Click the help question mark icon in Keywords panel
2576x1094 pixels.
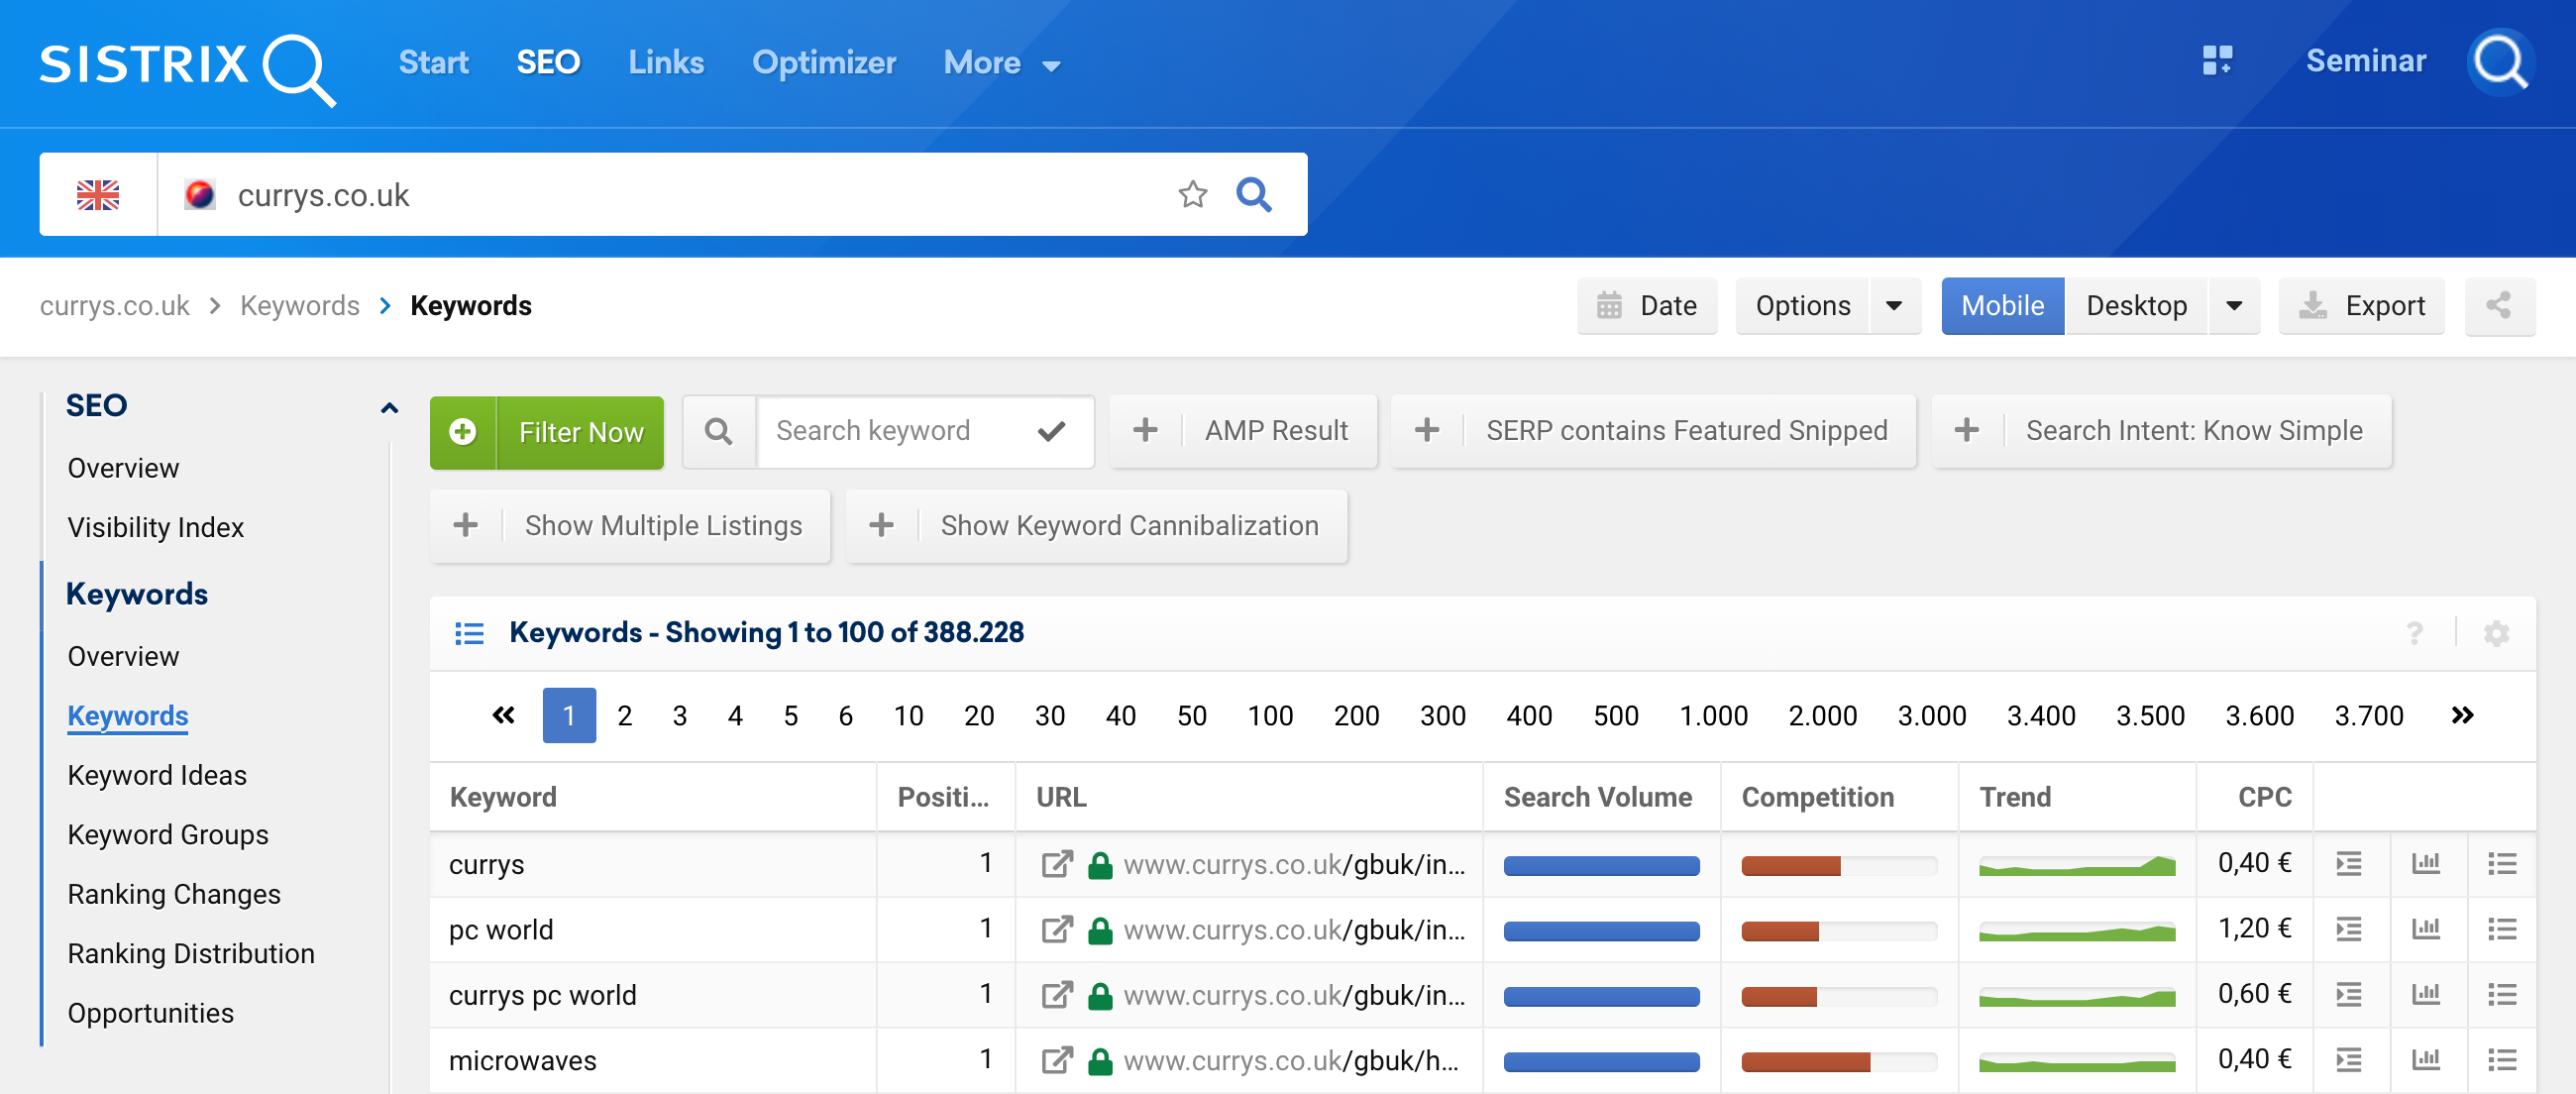pos(2414,633)
